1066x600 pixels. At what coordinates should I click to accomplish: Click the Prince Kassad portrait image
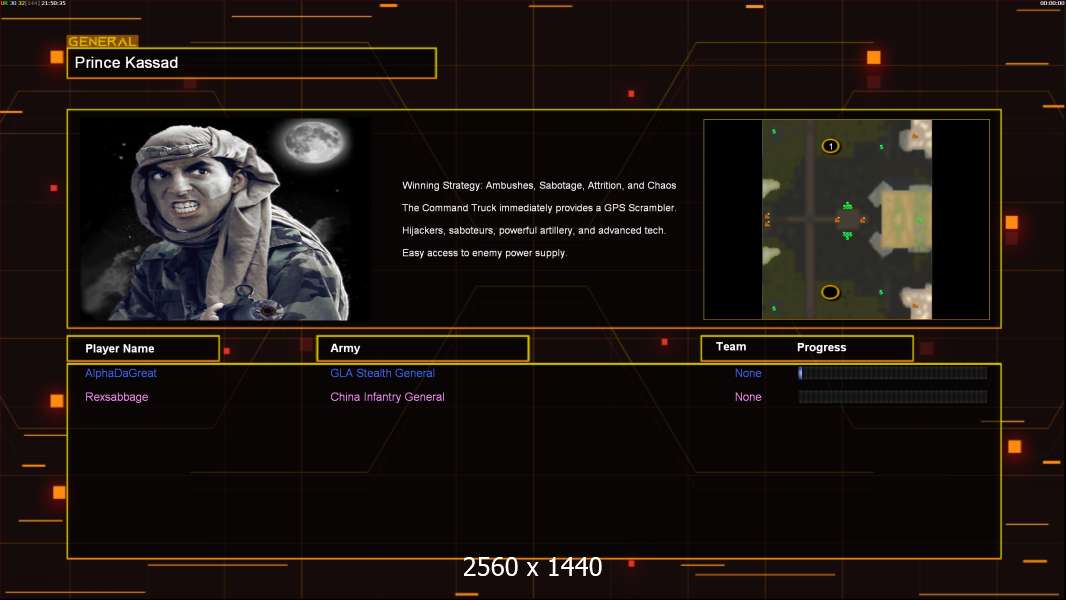(225, 218)
